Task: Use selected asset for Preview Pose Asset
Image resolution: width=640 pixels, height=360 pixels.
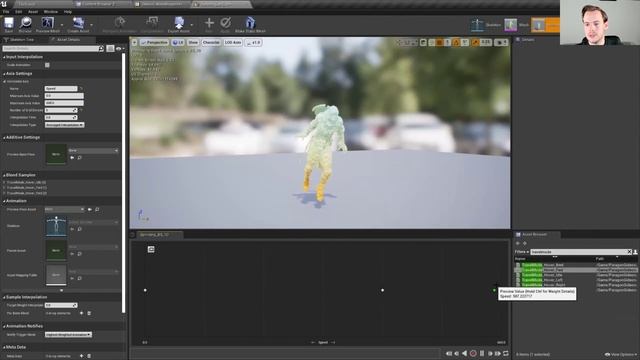Action: pos(90,209)
